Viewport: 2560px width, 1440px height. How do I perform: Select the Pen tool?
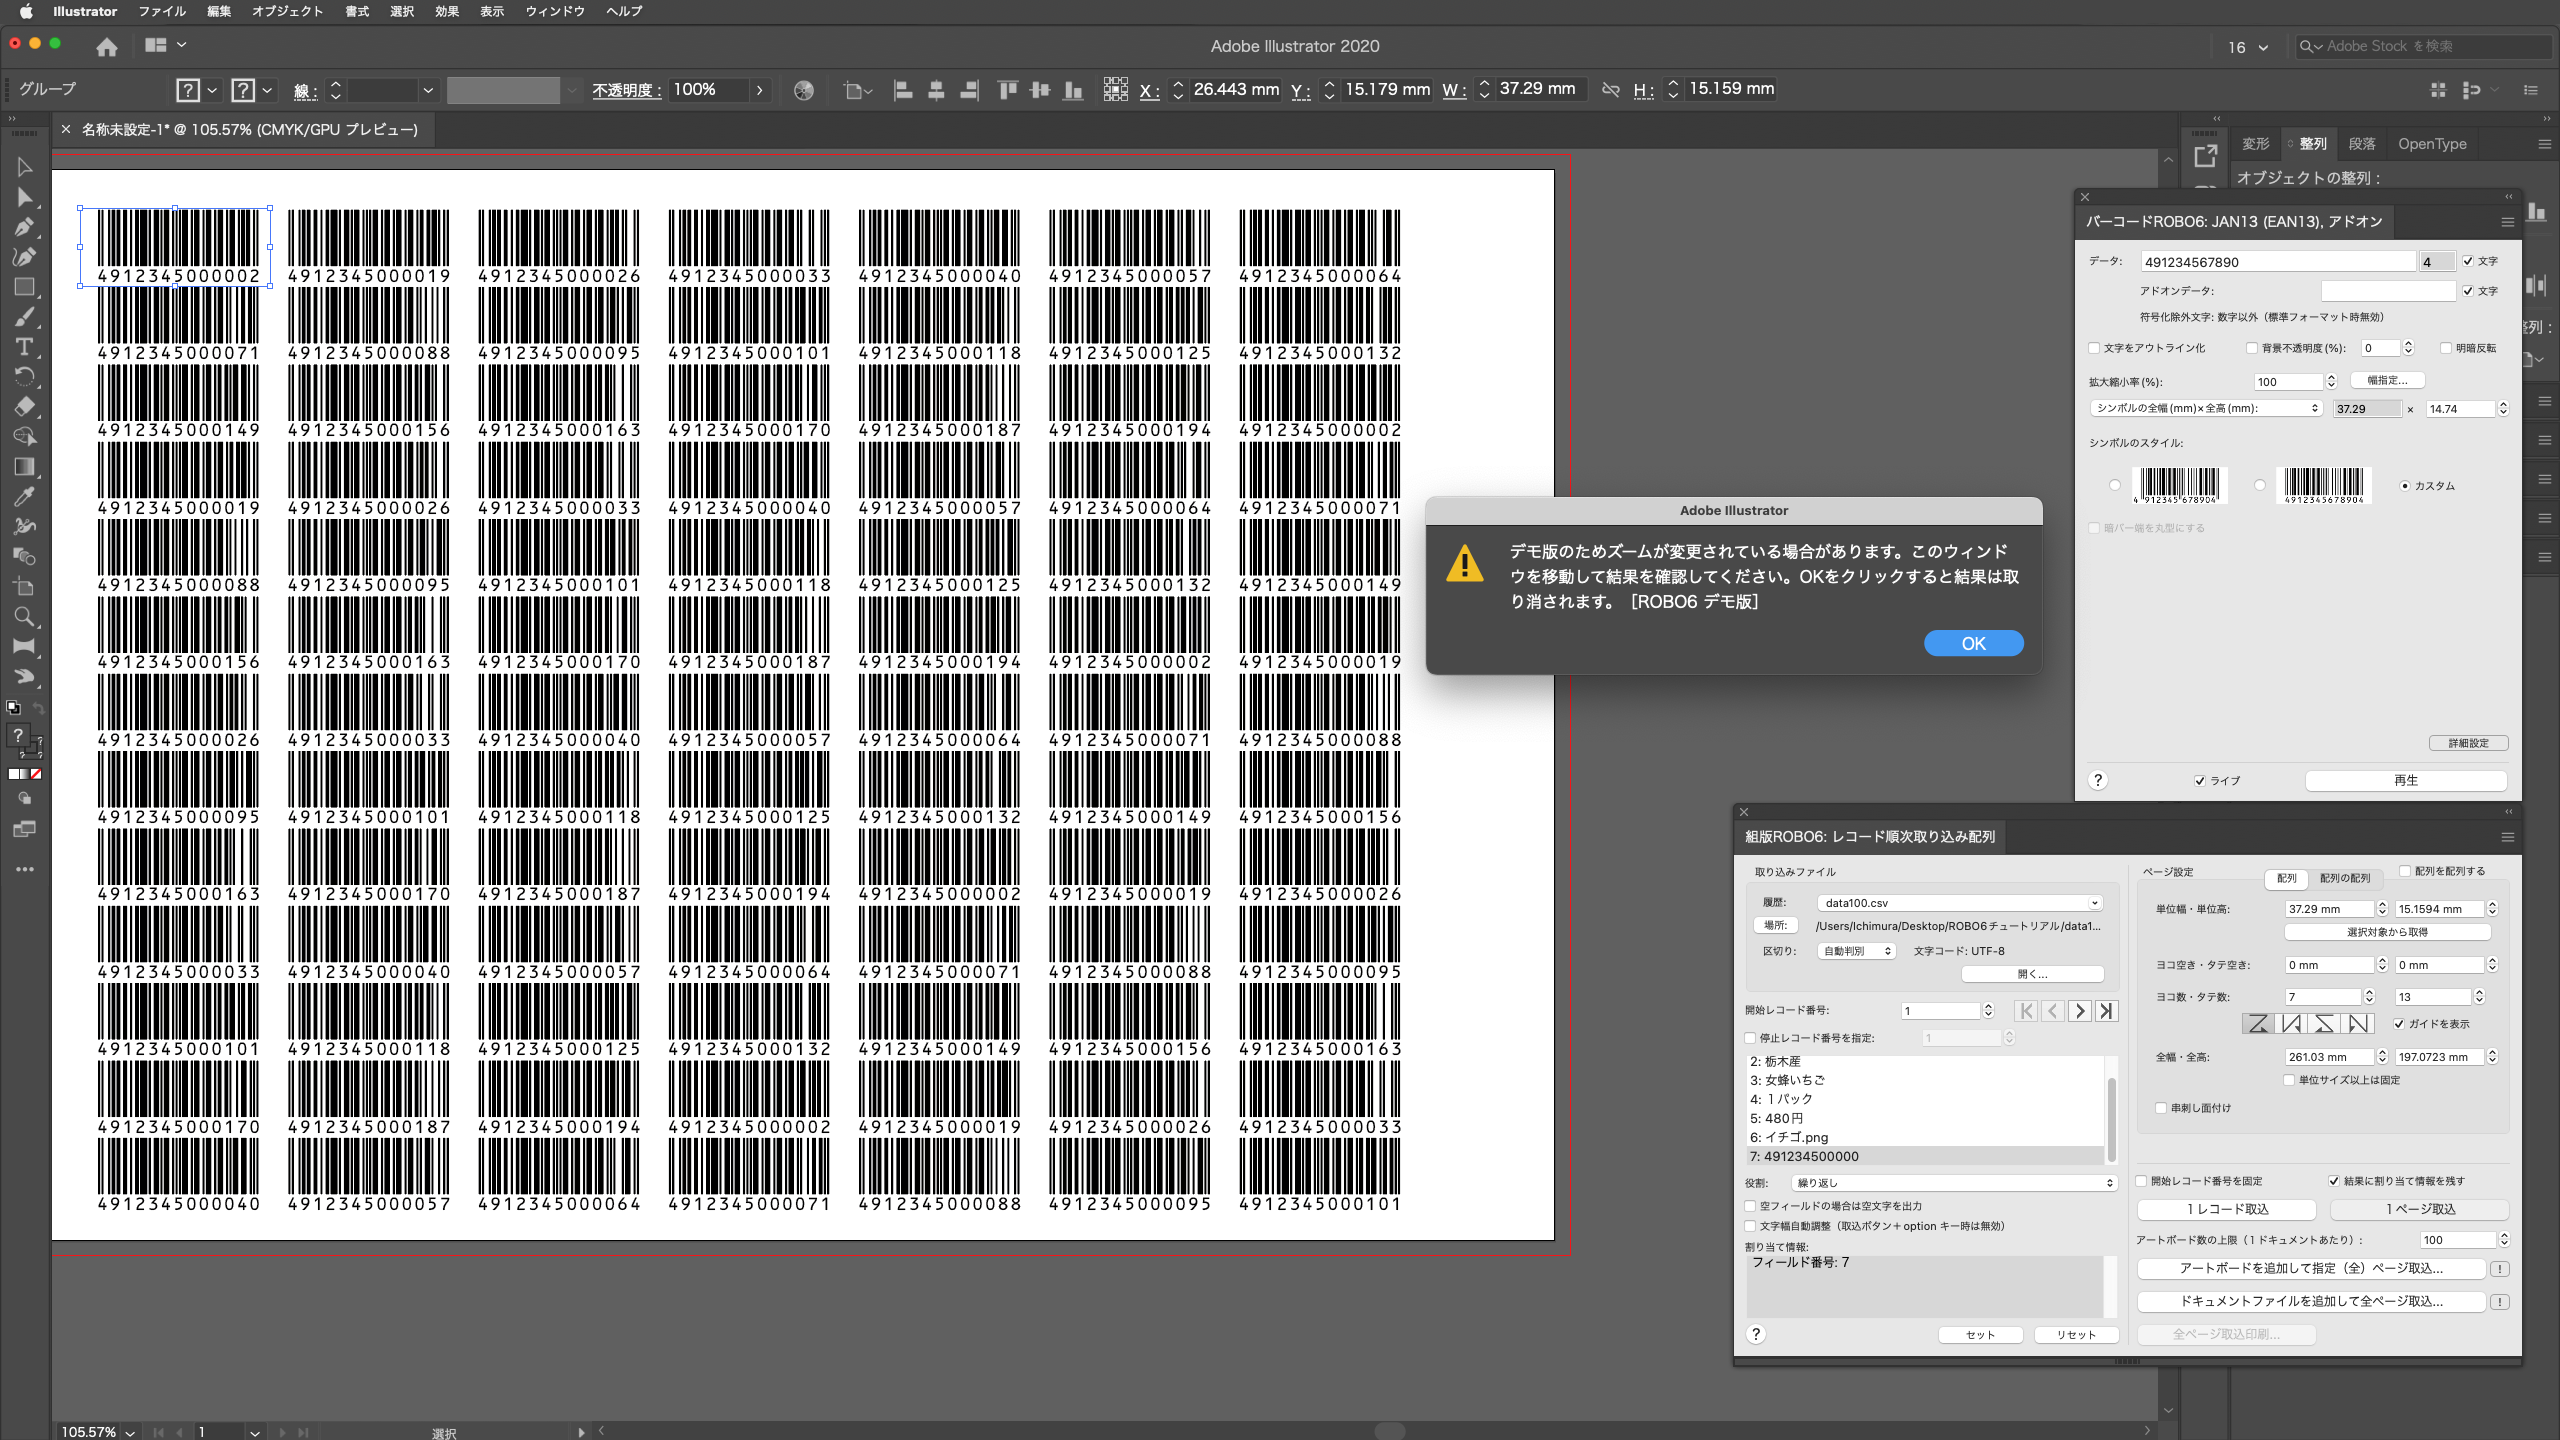tap(25, 227)
